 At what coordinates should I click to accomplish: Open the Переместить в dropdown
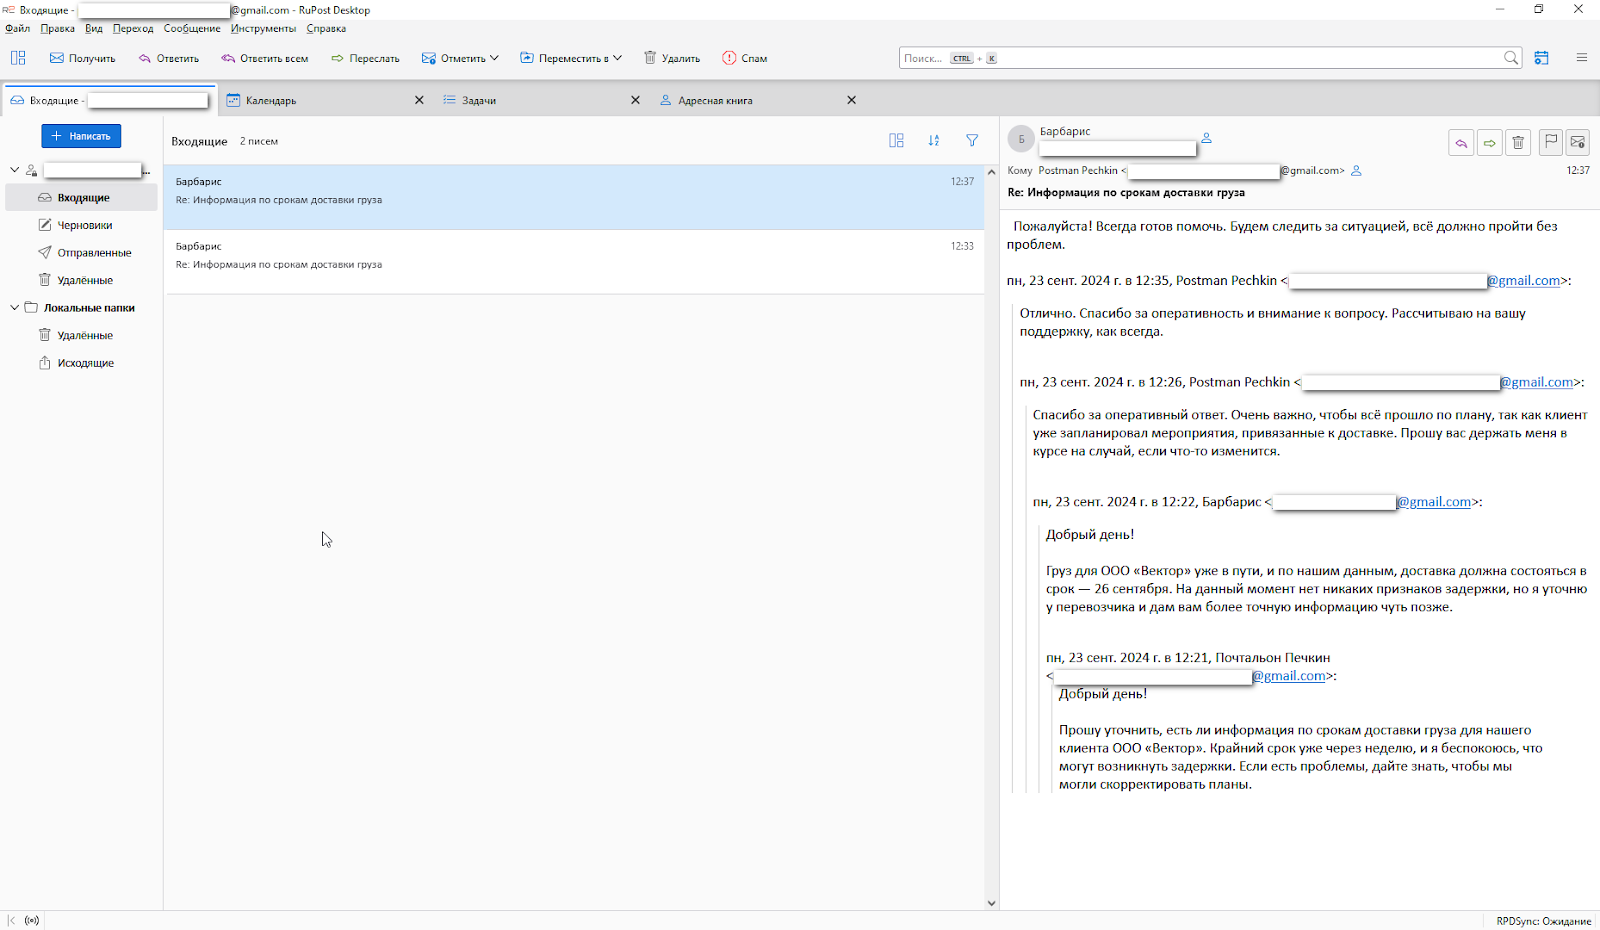click(571, 58)
